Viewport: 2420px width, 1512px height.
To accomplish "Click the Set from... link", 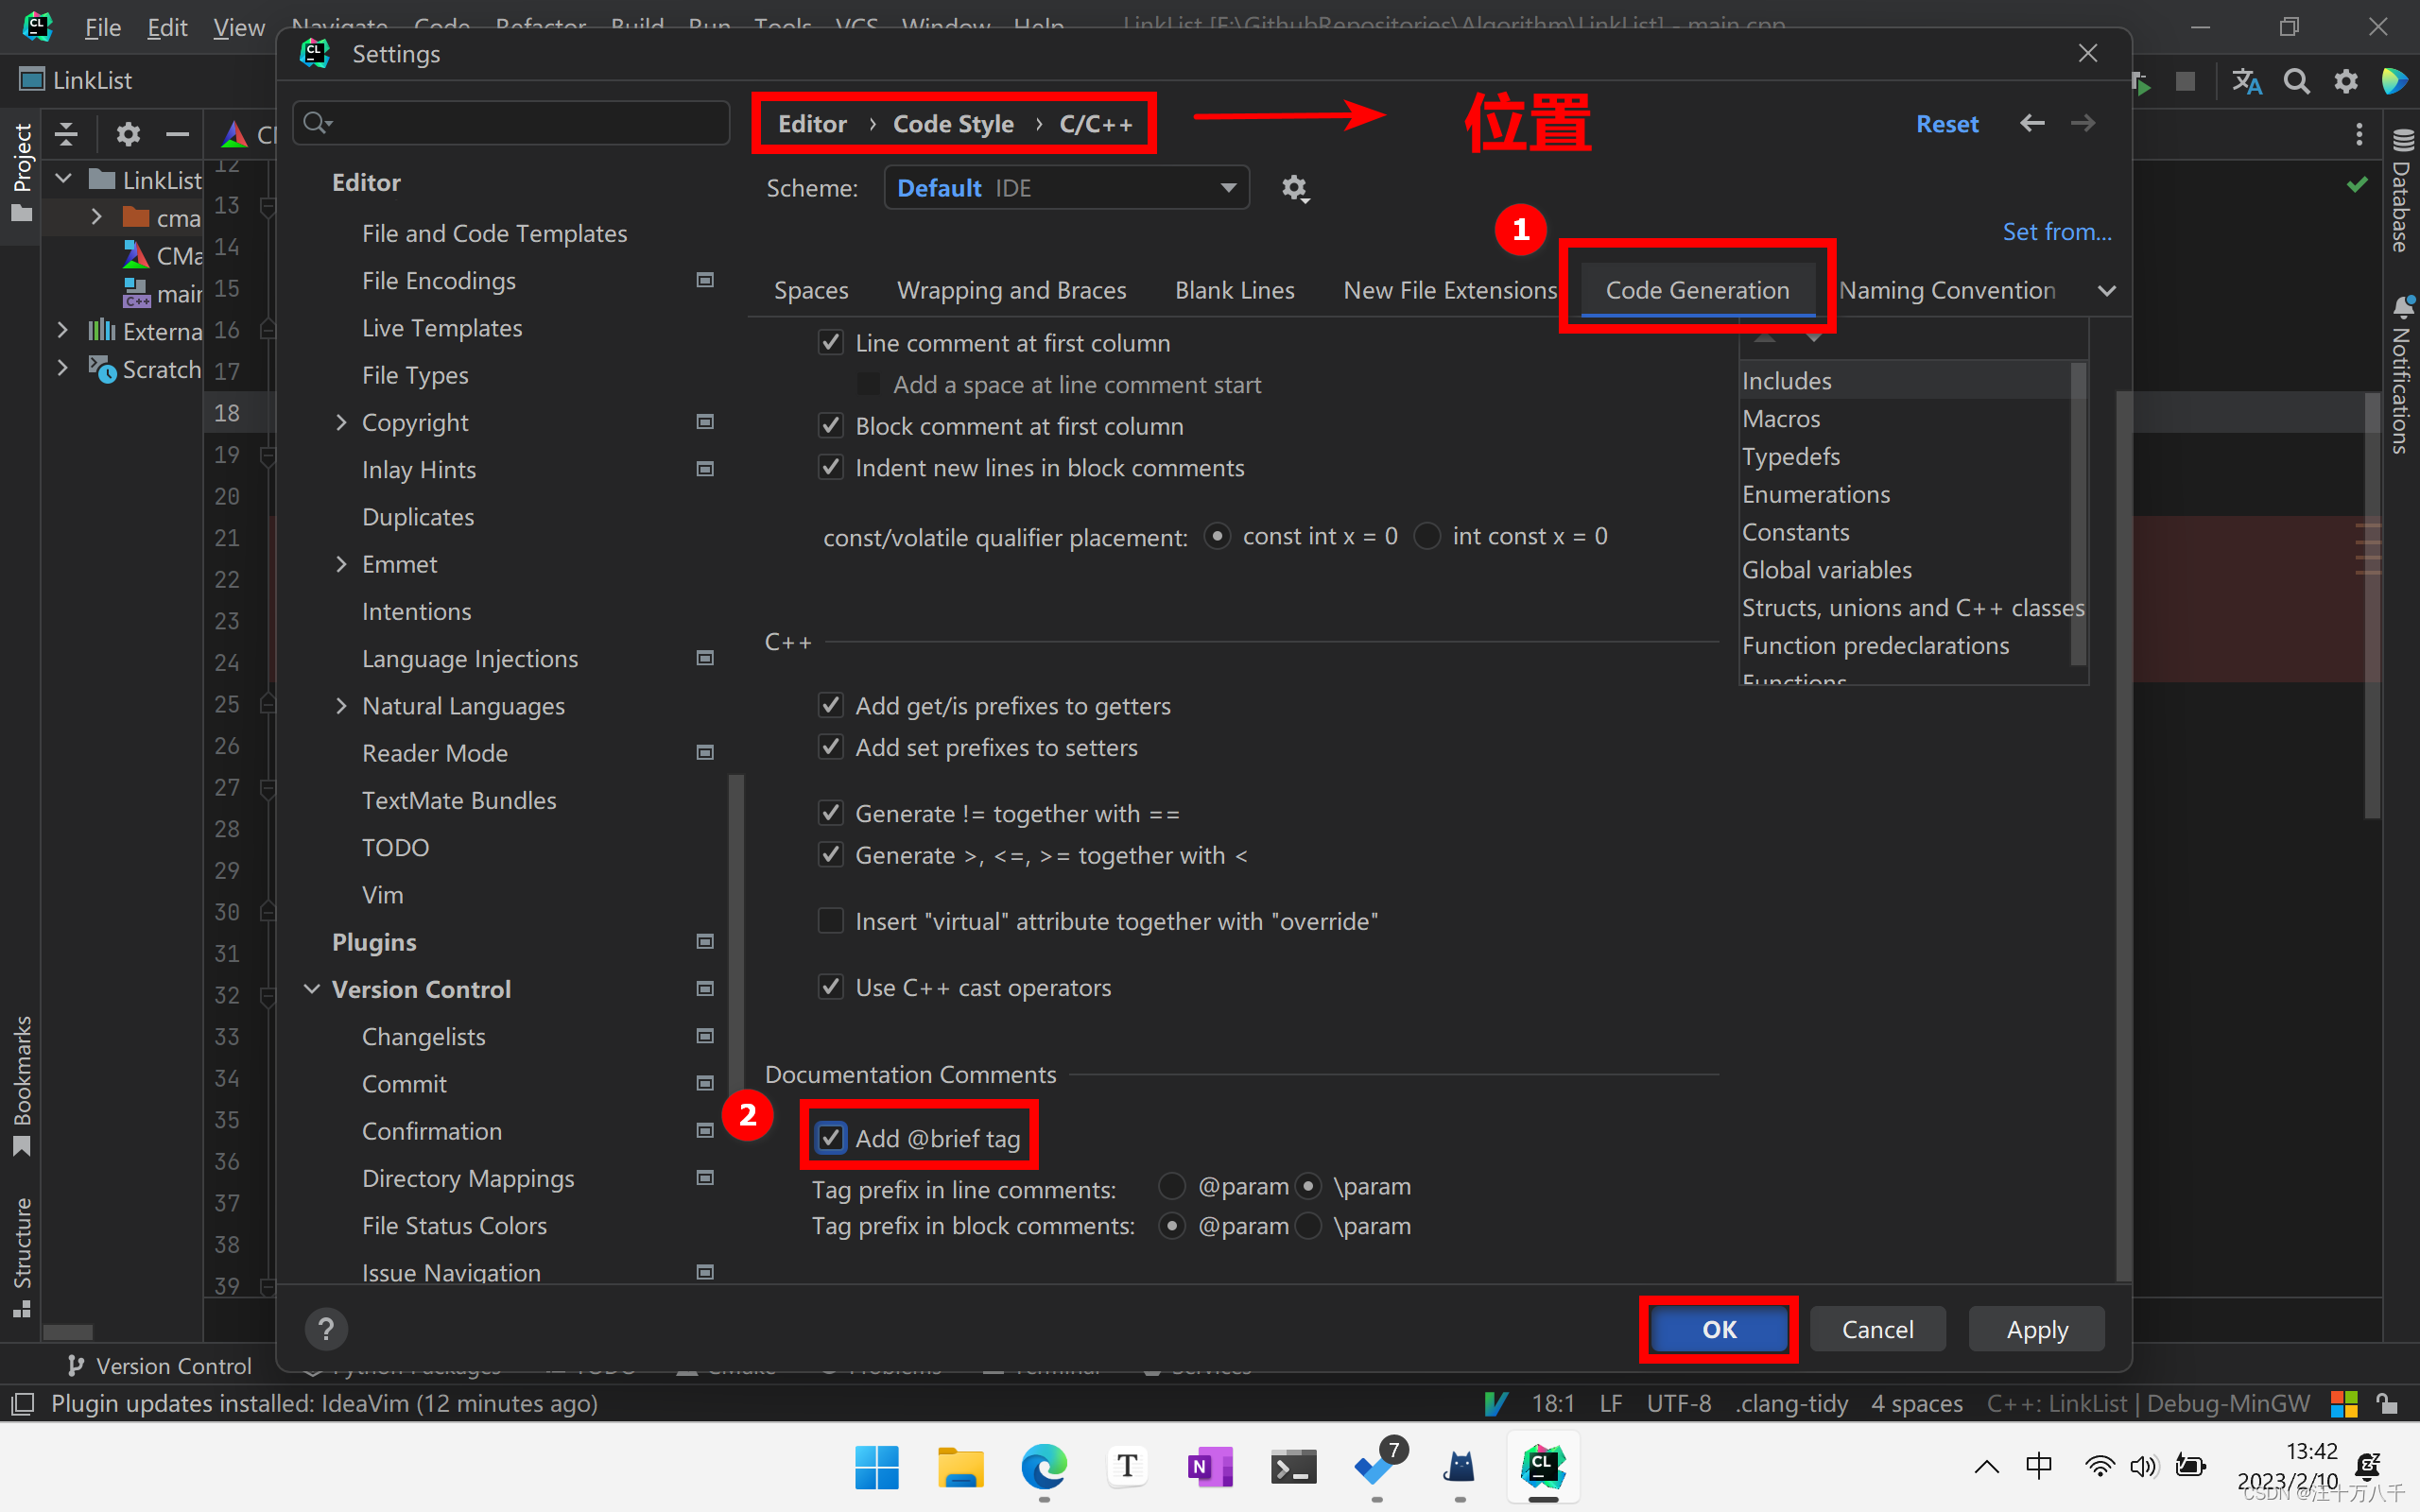I will pyautogui.click(x=2057, y=232).
